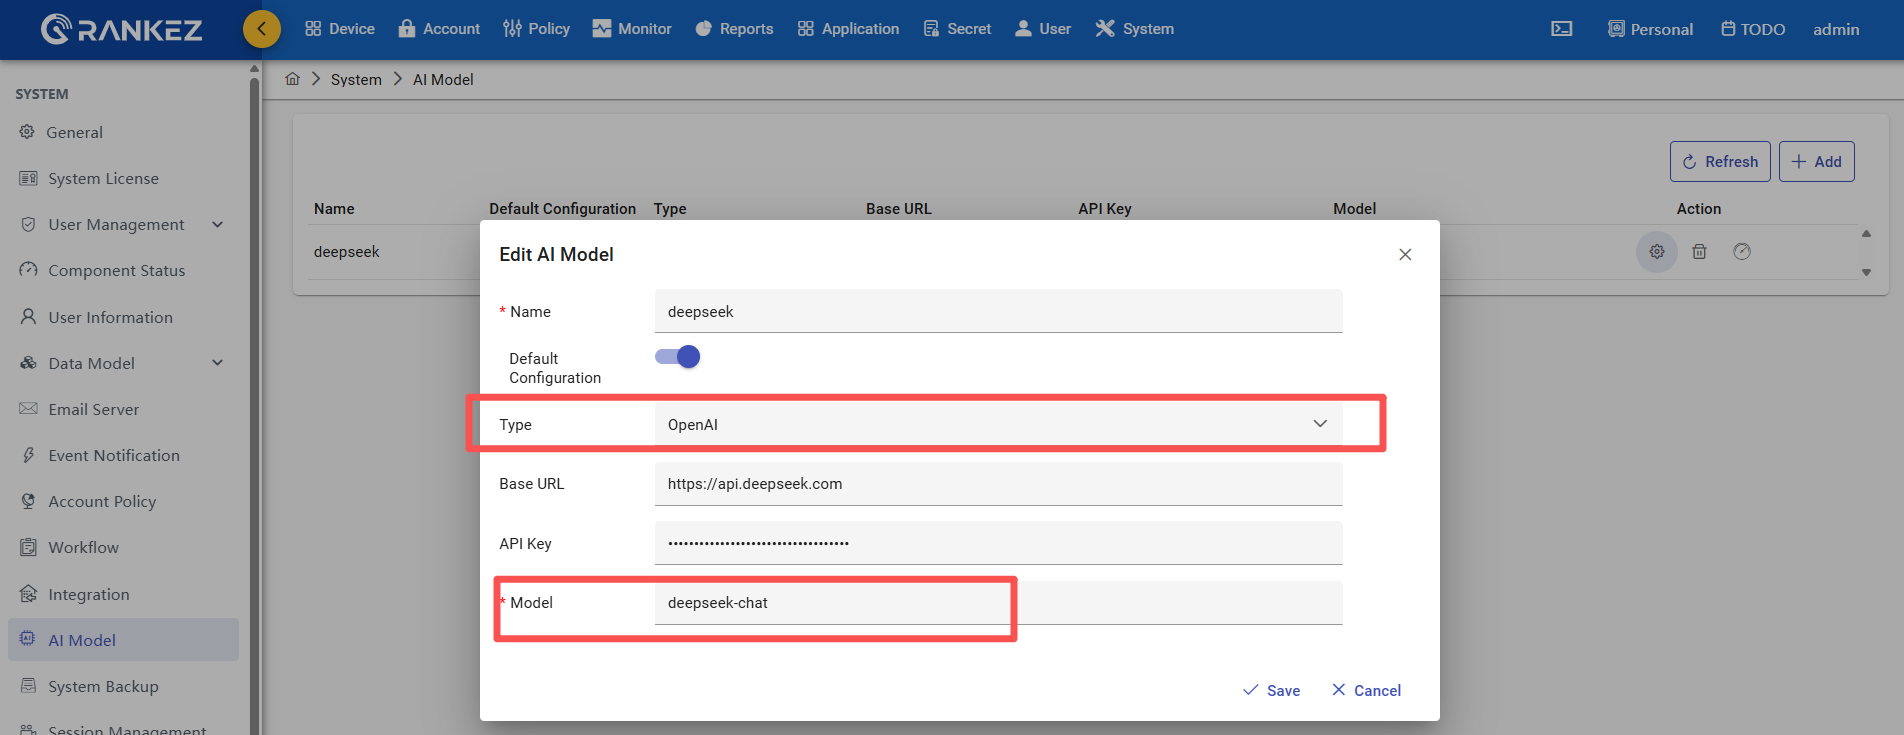Viewport: 1904px width, 735px height.
Task: Expand the User Management submenu
Action: point(218,224)
